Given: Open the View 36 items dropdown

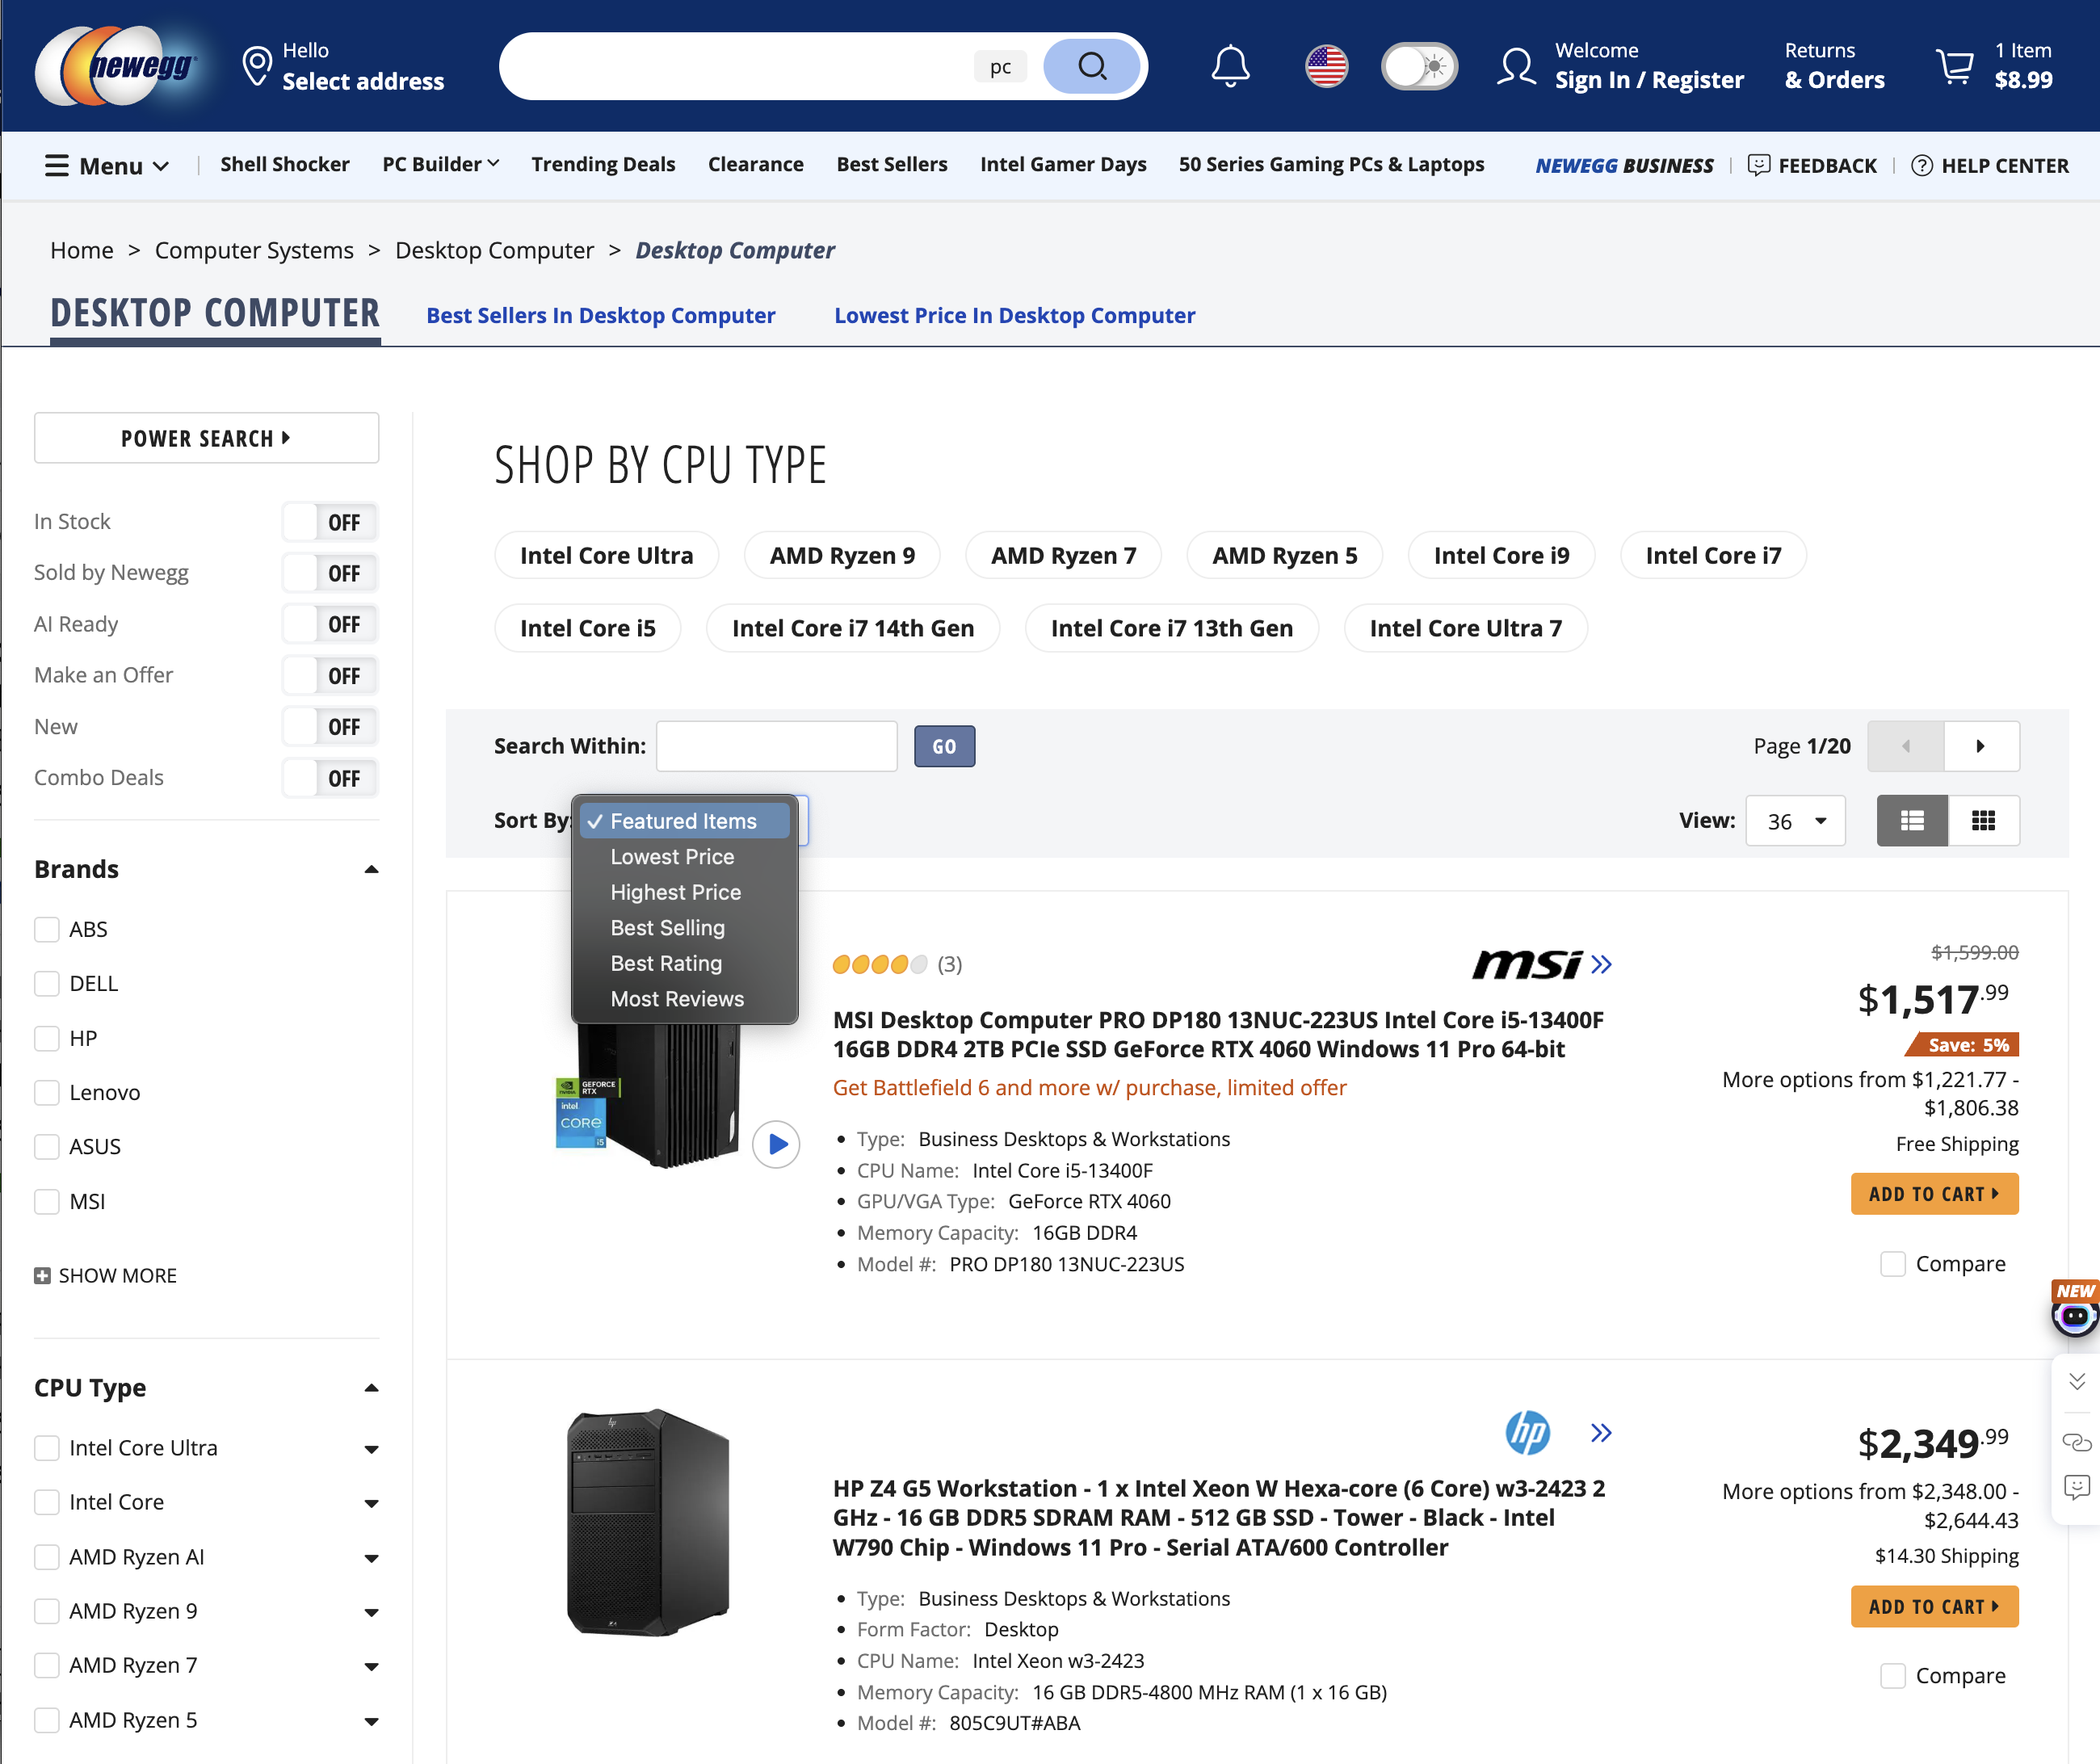Looking at the screenshot, I should (1795, 820).
